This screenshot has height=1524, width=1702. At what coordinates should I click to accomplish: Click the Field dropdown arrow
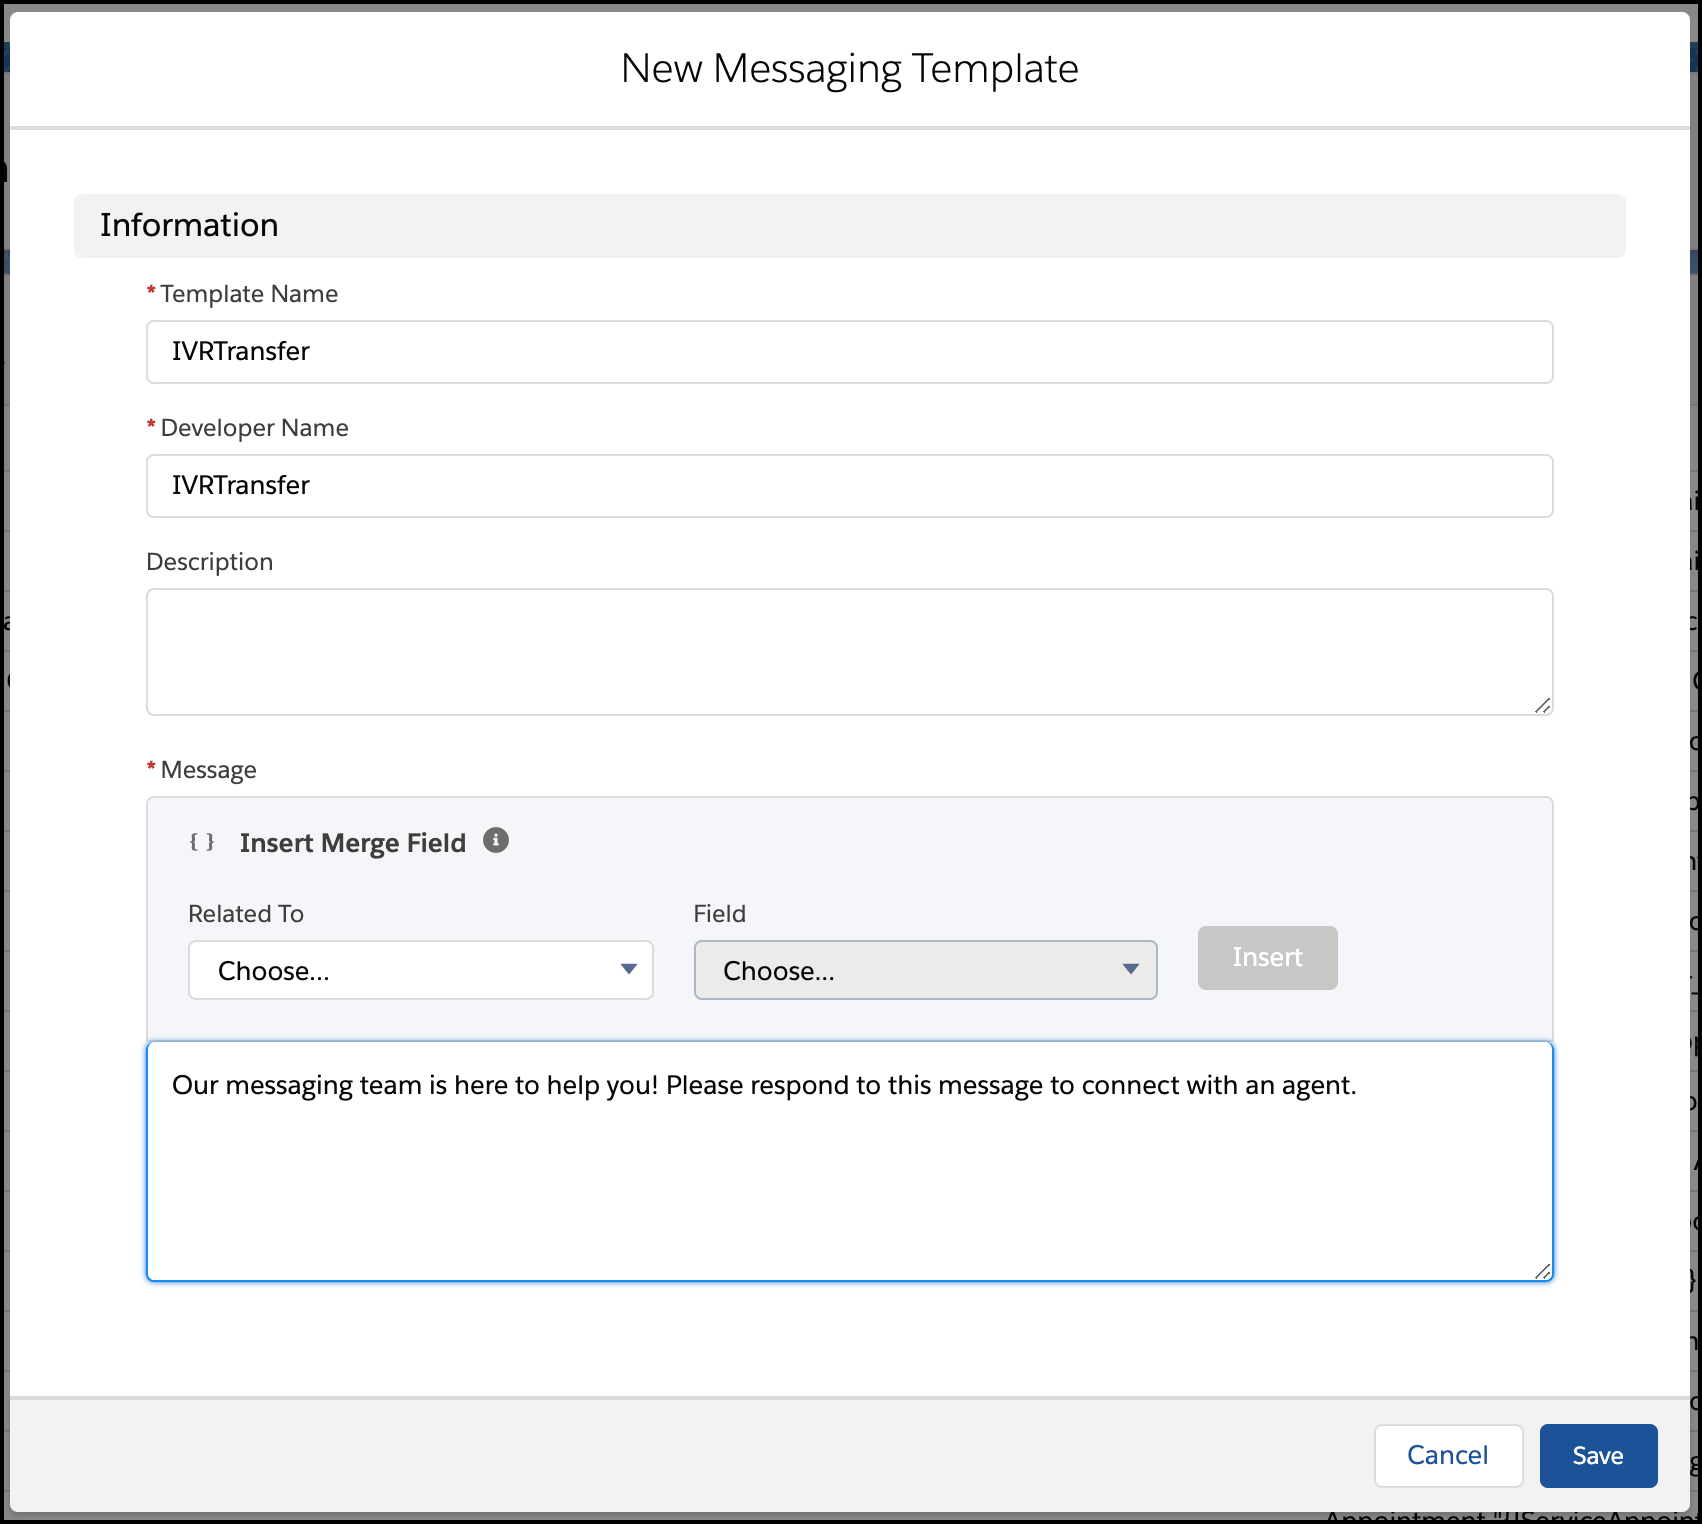coord(1131,969)
